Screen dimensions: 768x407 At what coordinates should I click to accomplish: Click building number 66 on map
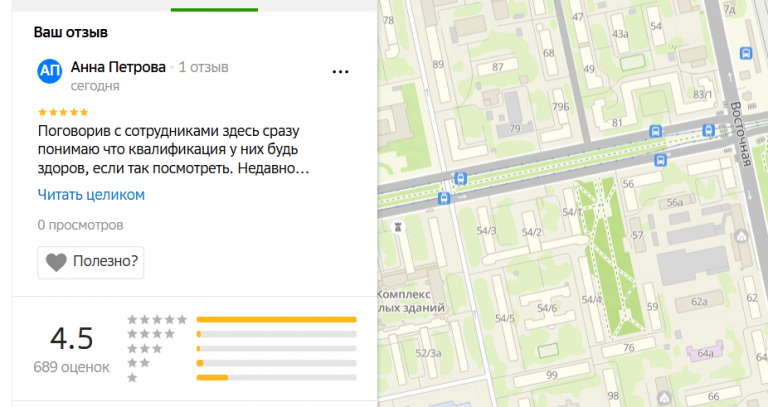tap(713, 396)
